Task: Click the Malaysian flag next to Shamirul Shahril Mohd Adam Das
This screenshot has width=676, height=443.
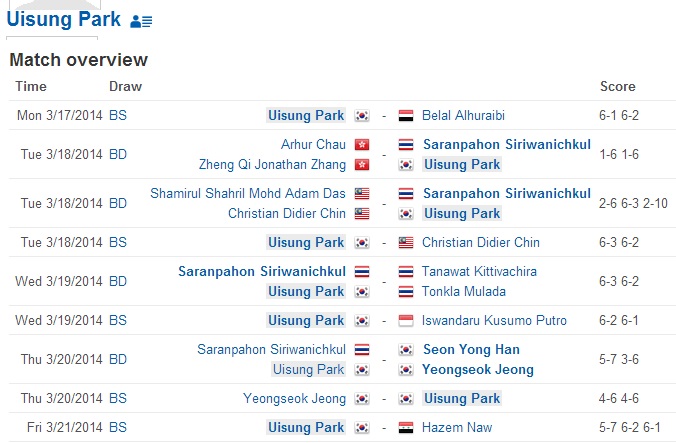Action: [x=362, y=193]
